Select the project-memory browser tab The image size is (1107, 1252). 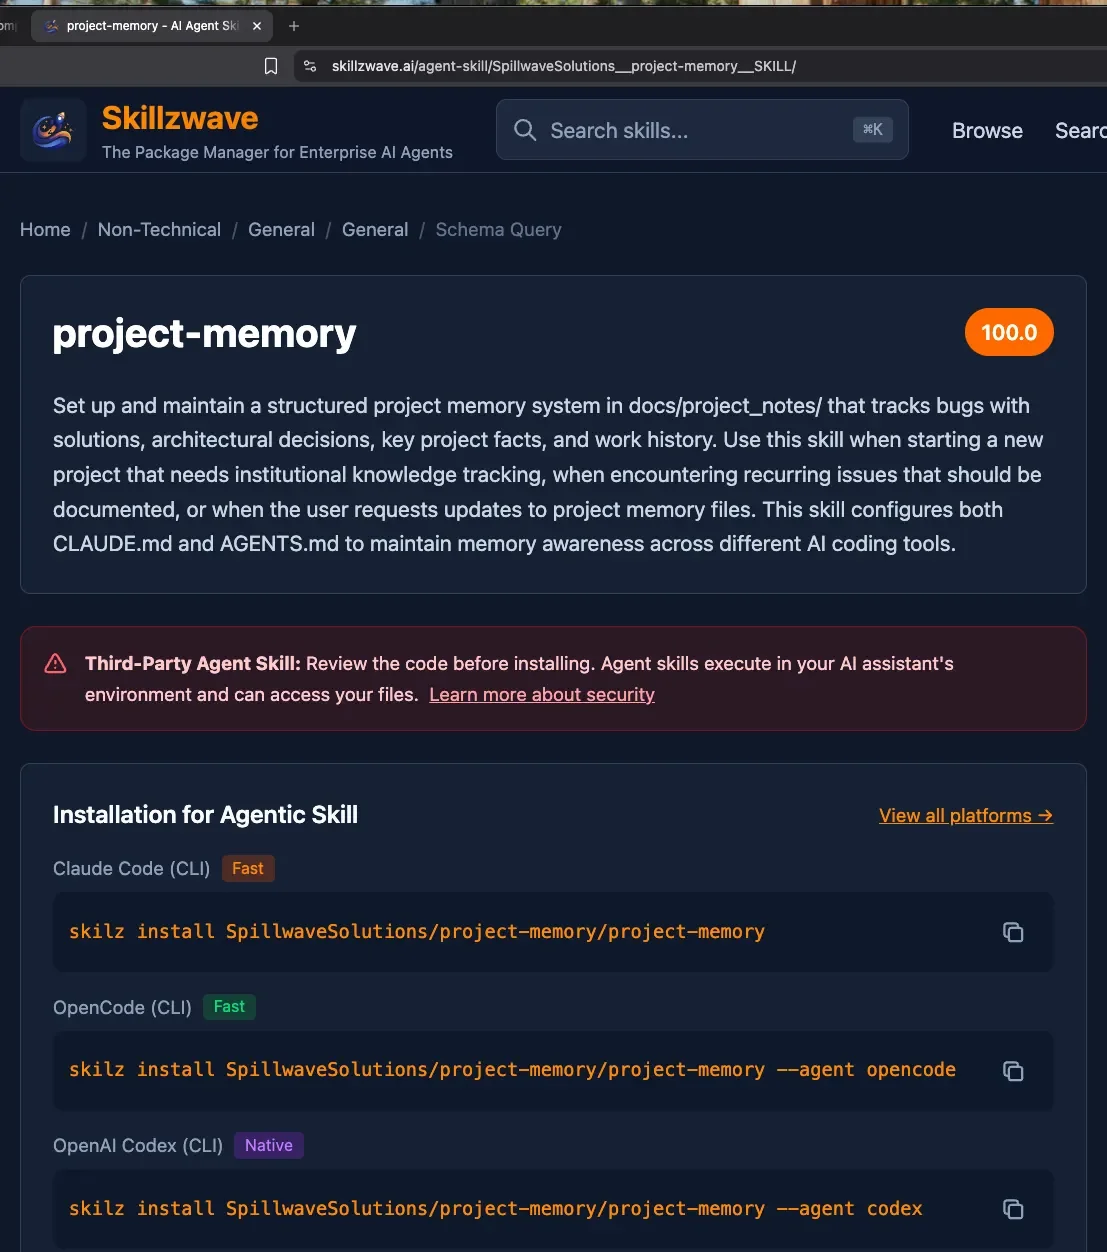coord(150,26)
